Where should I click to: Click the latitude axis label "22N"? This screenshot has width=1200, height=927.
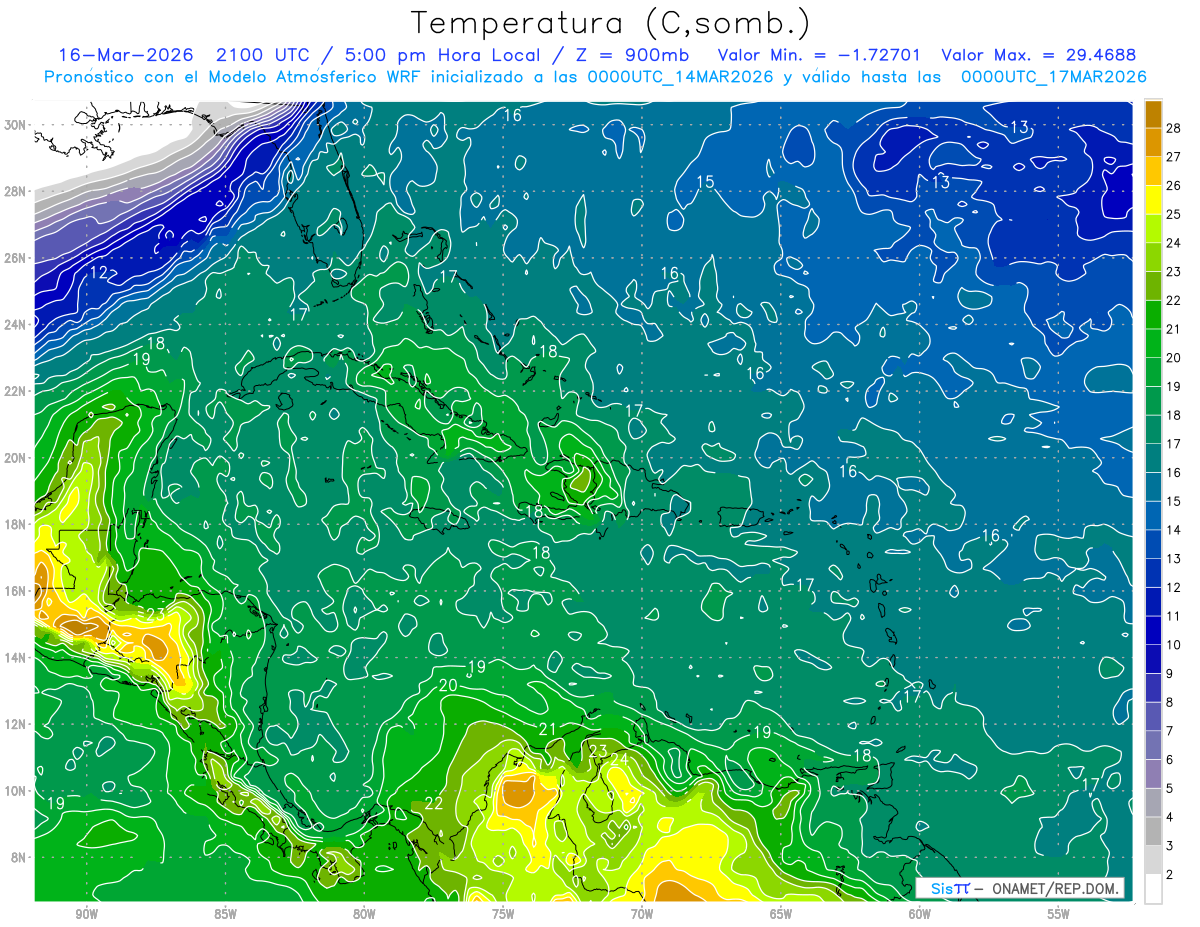(x=16, y=391)
